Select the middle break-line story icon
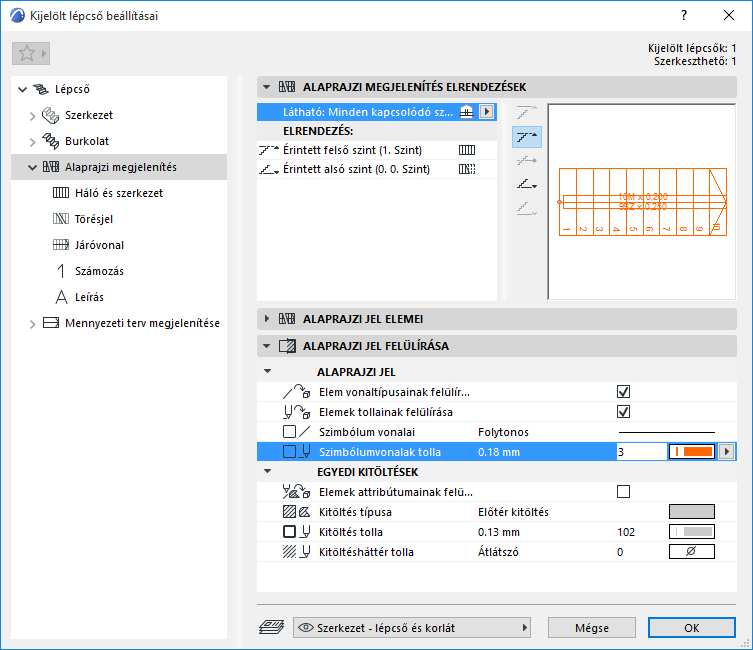This screenshot has height=650, width=753. [x=527, y=161]
